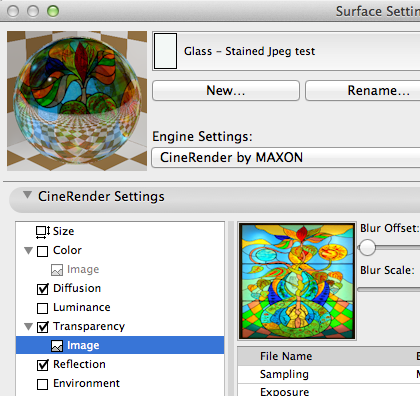Select the grayed Image icon under Color

coord(57,270)
